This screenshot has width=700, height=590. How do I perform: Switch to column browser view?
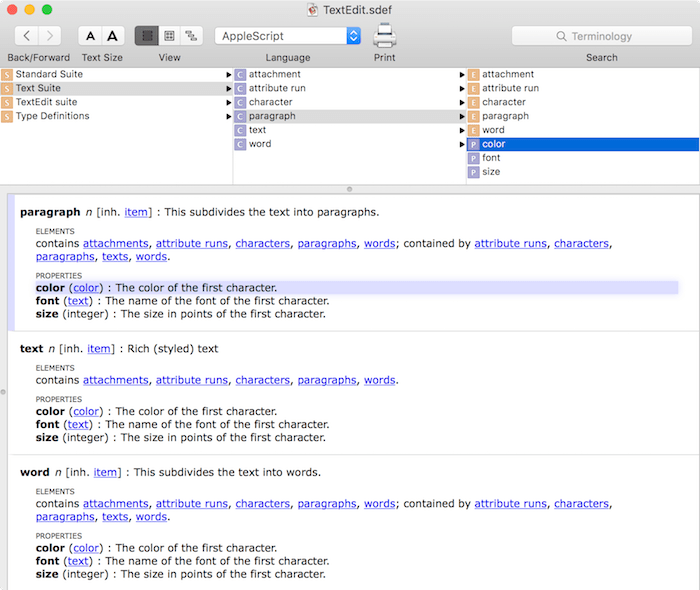(x=147, y=36)
